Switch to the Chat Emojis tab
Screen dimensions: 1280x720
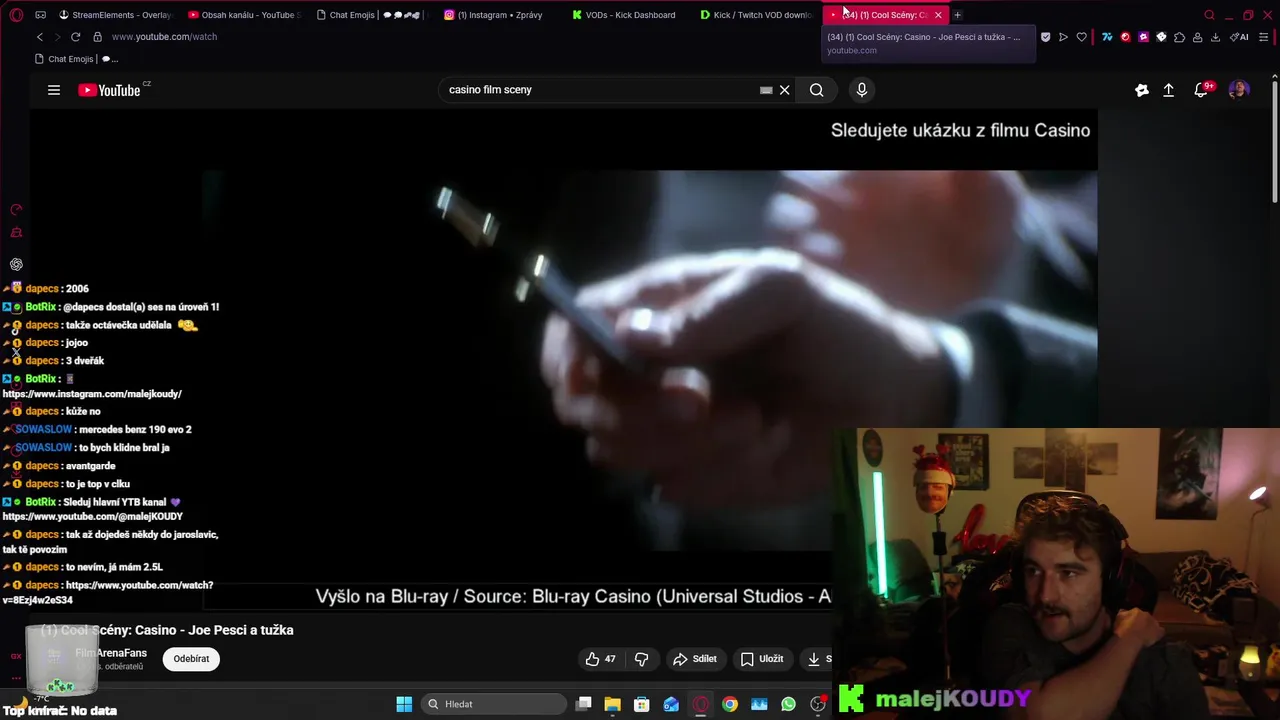[x=372, y=15]
